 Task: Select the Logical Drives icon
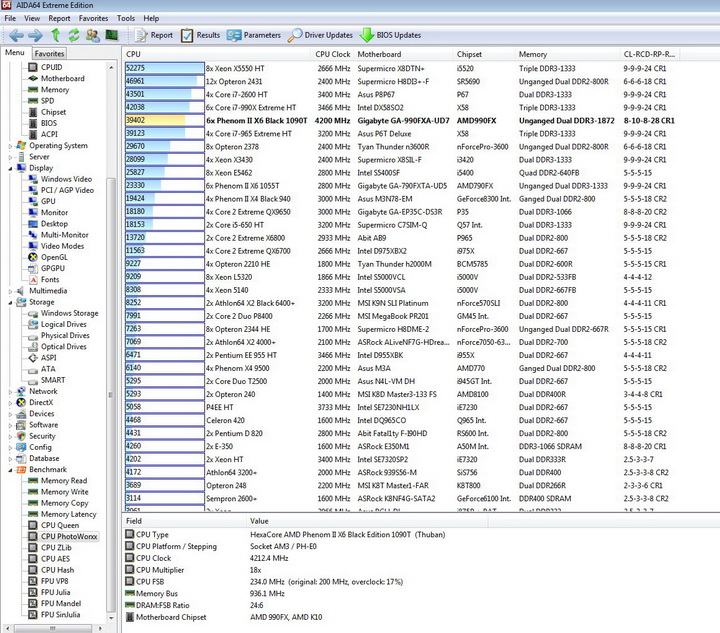[x=33, y=324]
